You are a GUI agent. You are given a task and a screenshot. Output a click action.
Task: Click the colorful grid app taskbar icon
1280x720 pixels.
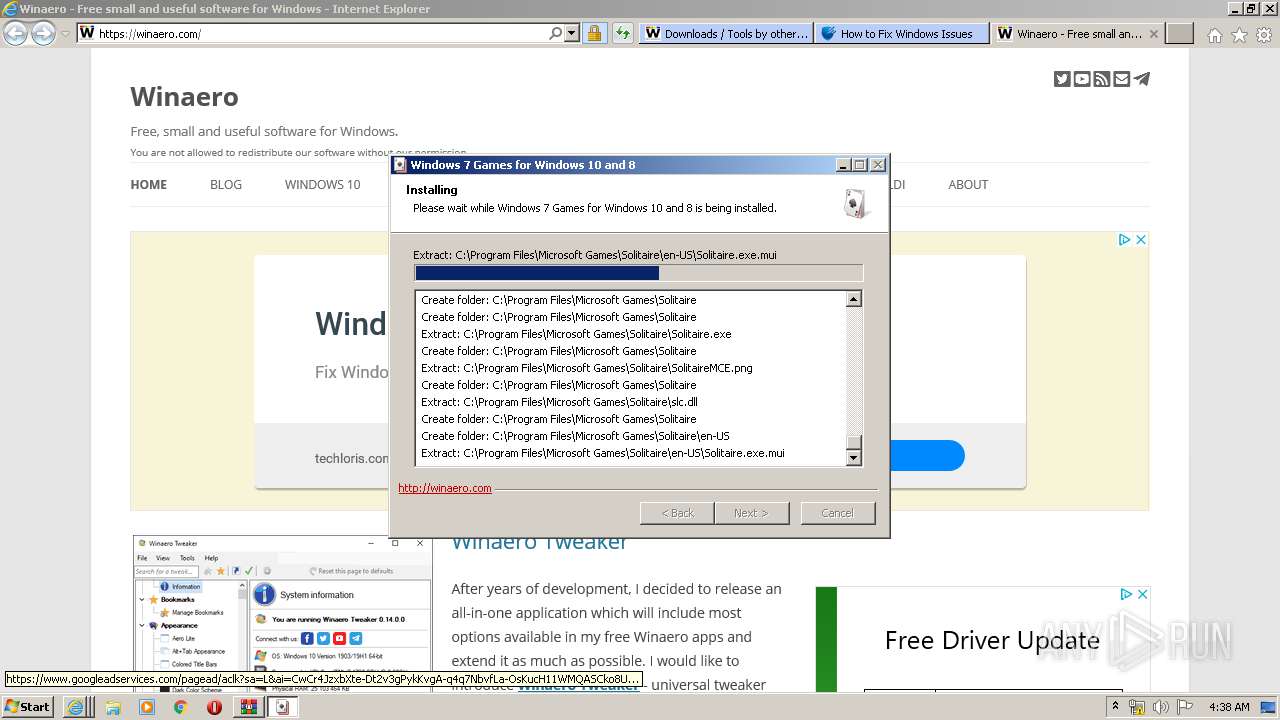click(248, 706)
